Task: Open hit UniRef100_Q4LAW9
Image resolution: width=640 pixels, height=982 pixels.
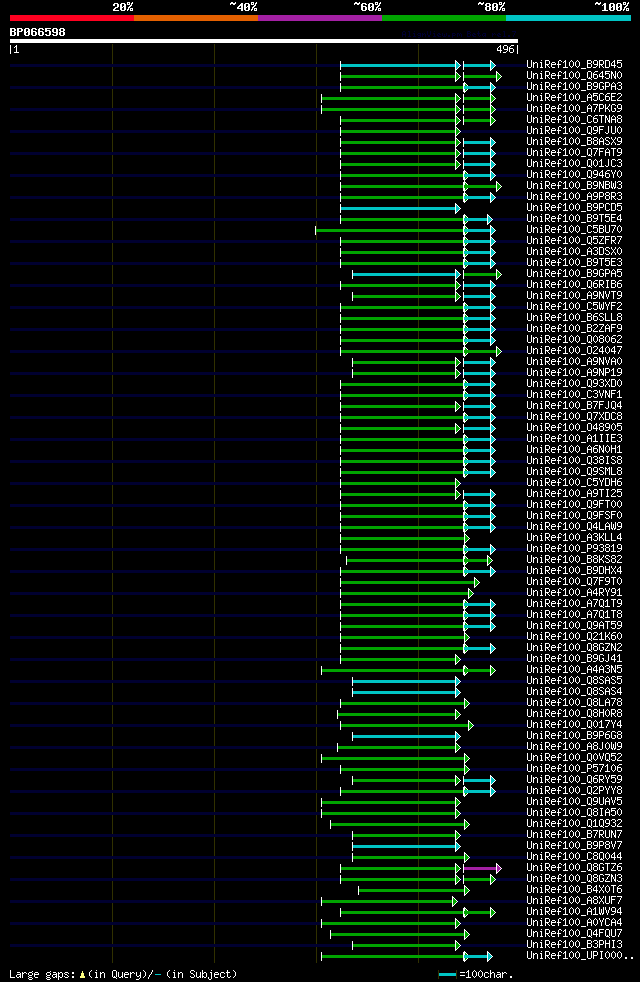Action: [x=574, y=527]
